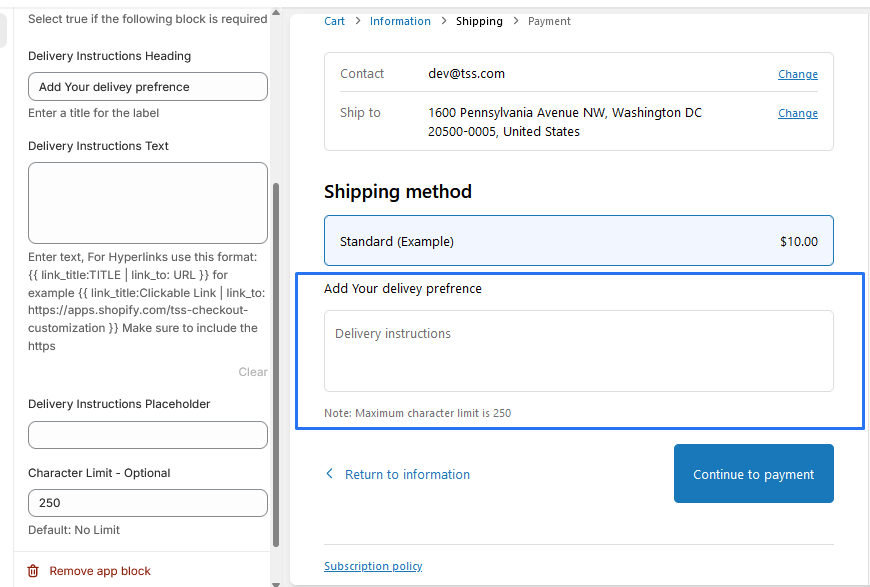Click Clear below Delivery Instructions Text

pyautogui.click(x=252, y=372)
